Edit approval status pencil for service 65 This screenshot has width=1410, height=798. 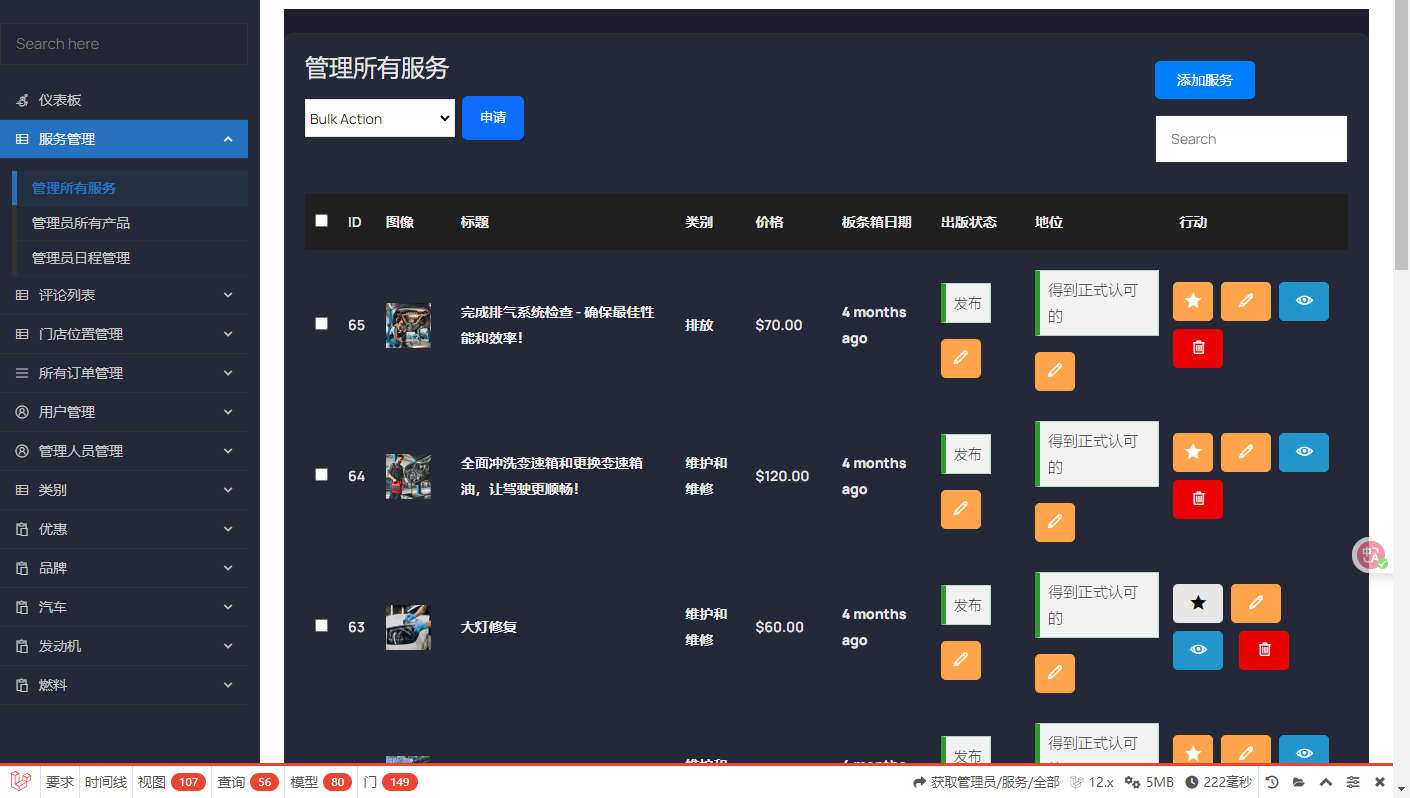[x=1055, y=371]
